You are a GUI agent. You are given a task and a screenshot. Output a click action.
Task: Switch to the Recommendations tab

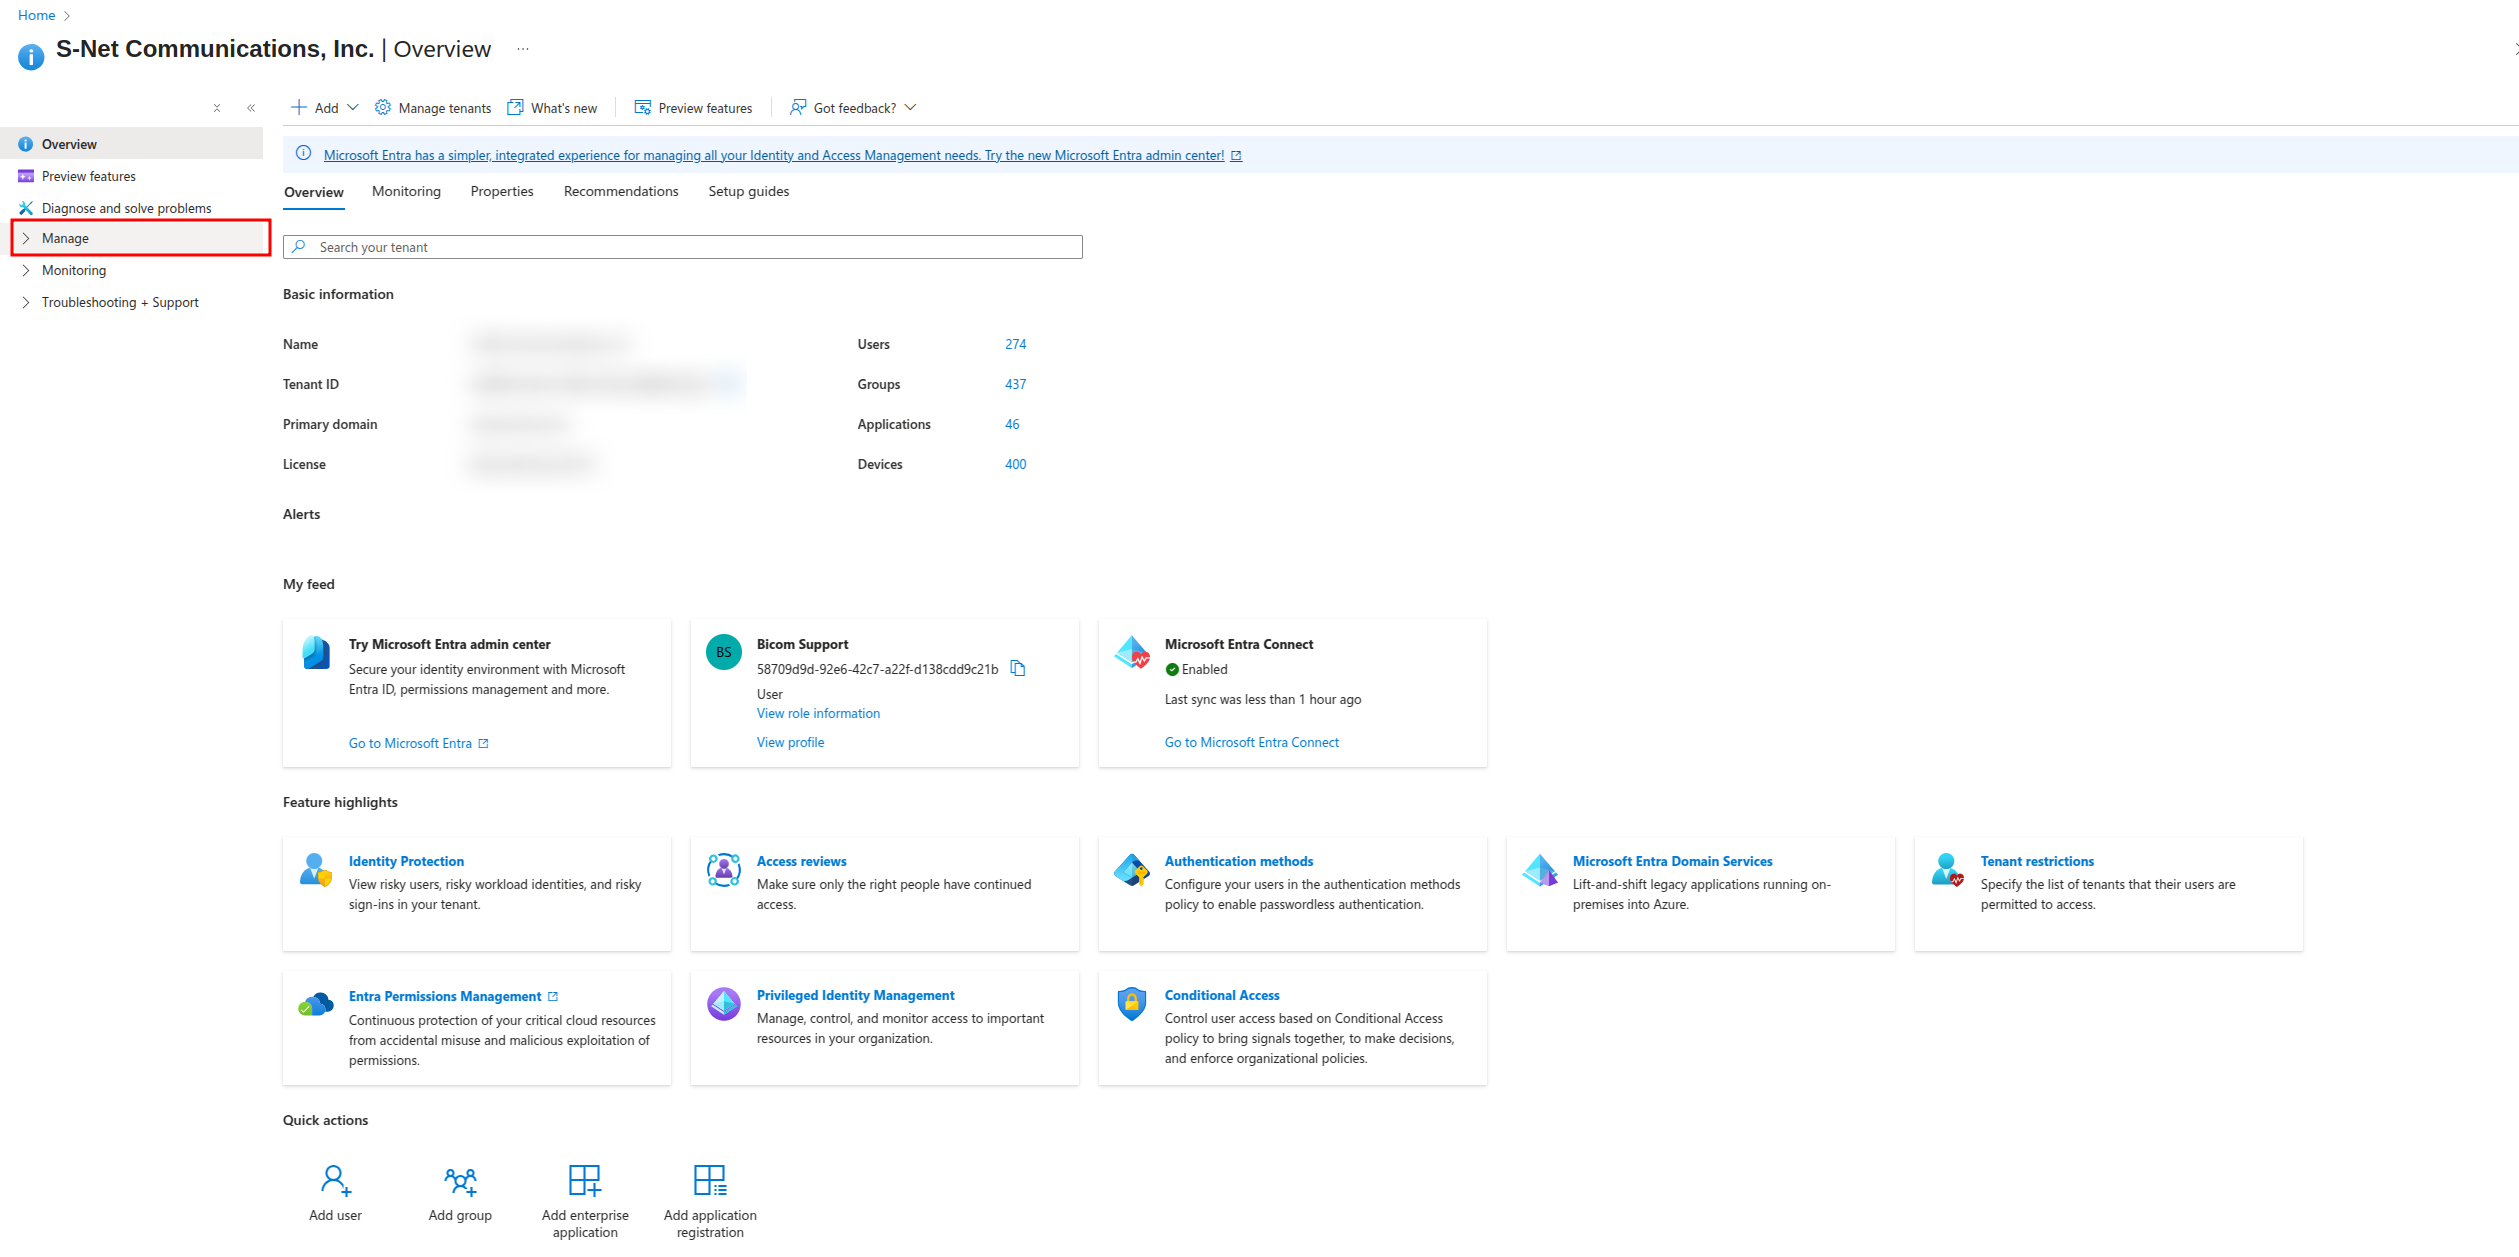coord(620,191)
